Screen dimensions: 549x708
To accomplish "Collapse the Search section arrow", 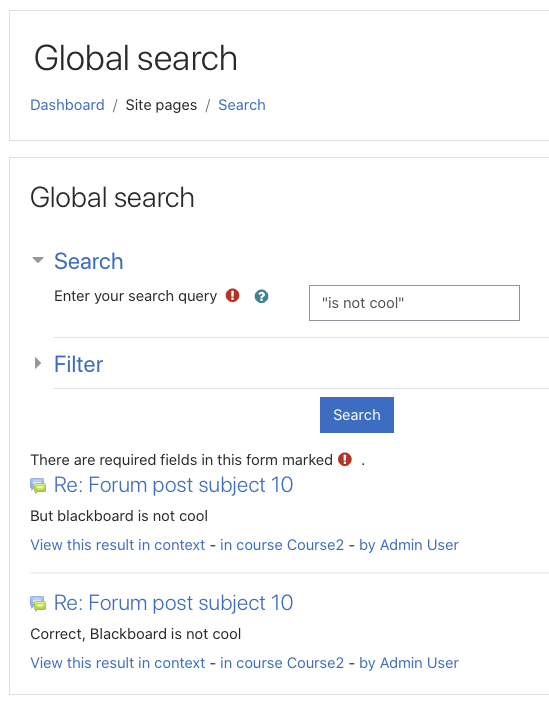I will click(38, 260).
